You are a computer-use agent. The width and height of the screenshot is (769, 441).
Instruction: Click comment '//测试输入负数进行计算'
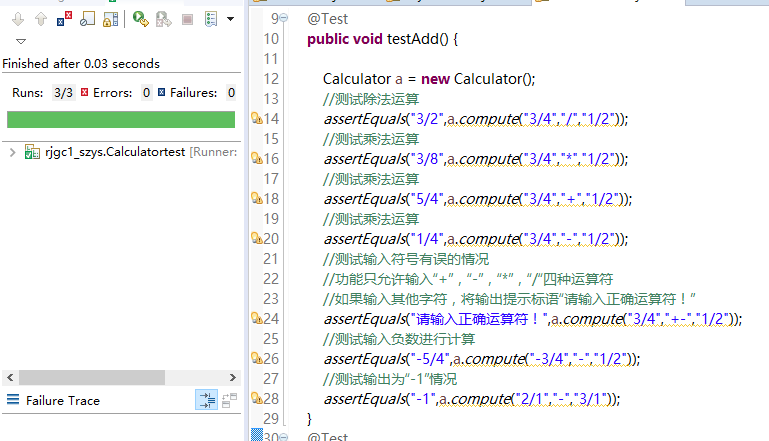point(399,339)
